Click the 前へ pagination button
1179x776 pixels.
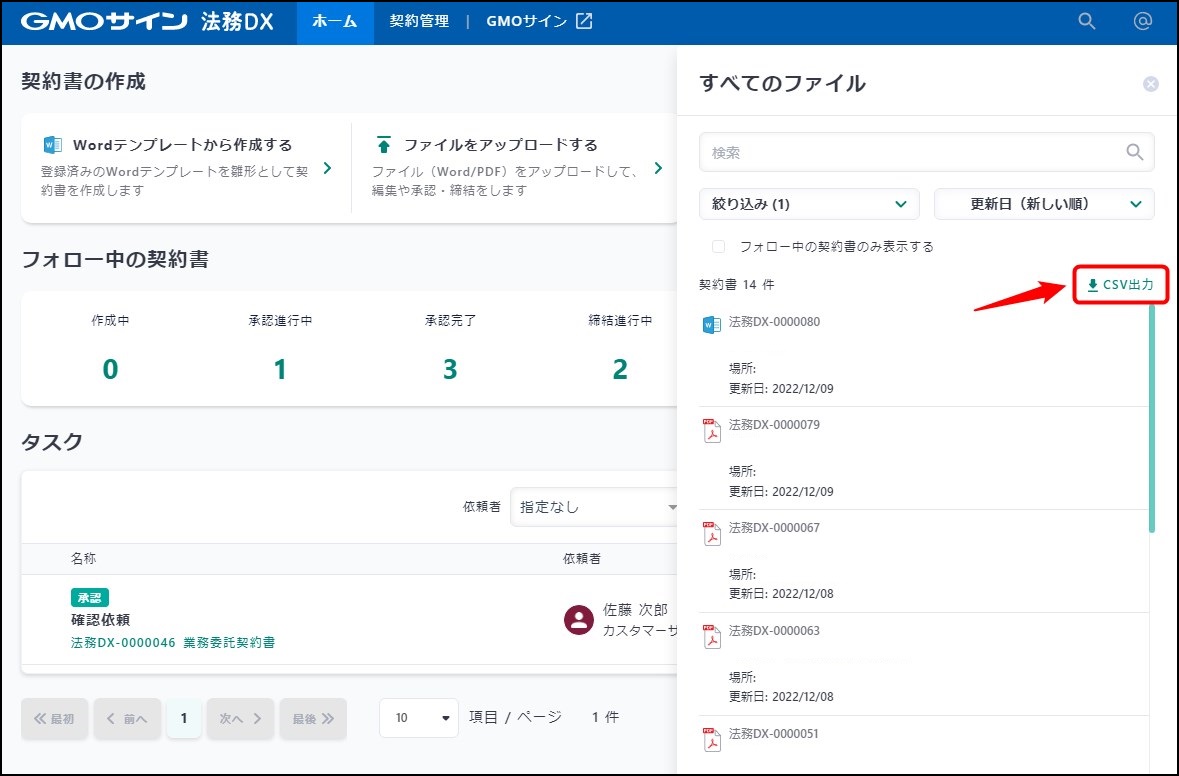127,719
